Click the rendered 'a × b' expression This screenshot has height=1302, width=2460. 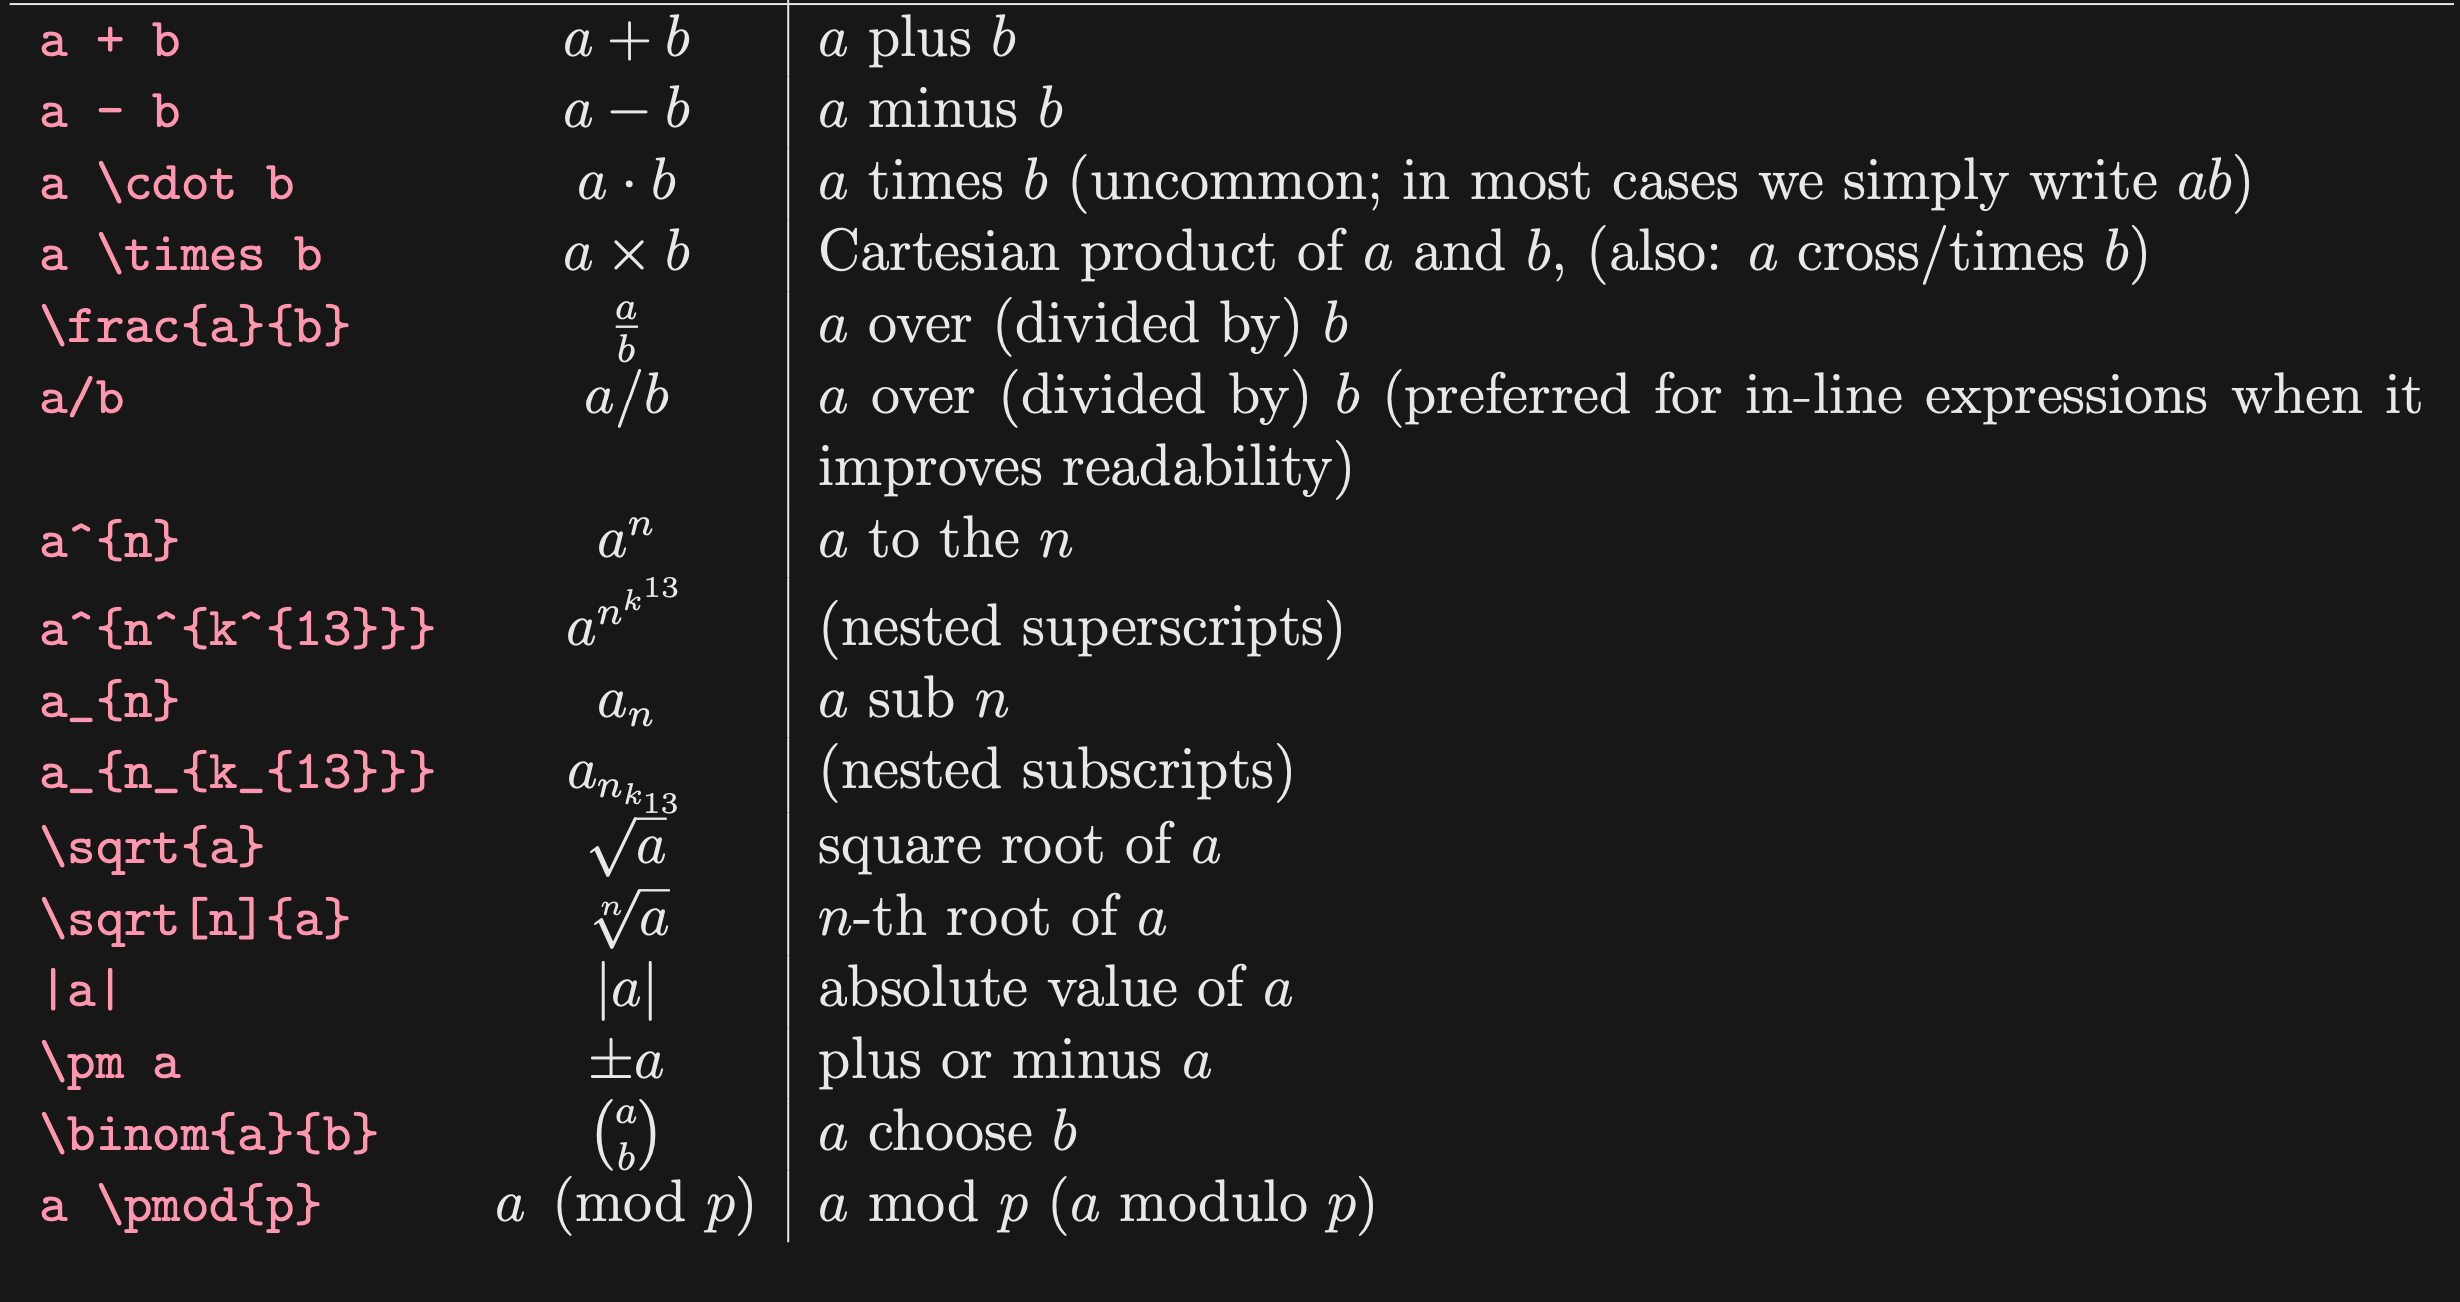627,253
